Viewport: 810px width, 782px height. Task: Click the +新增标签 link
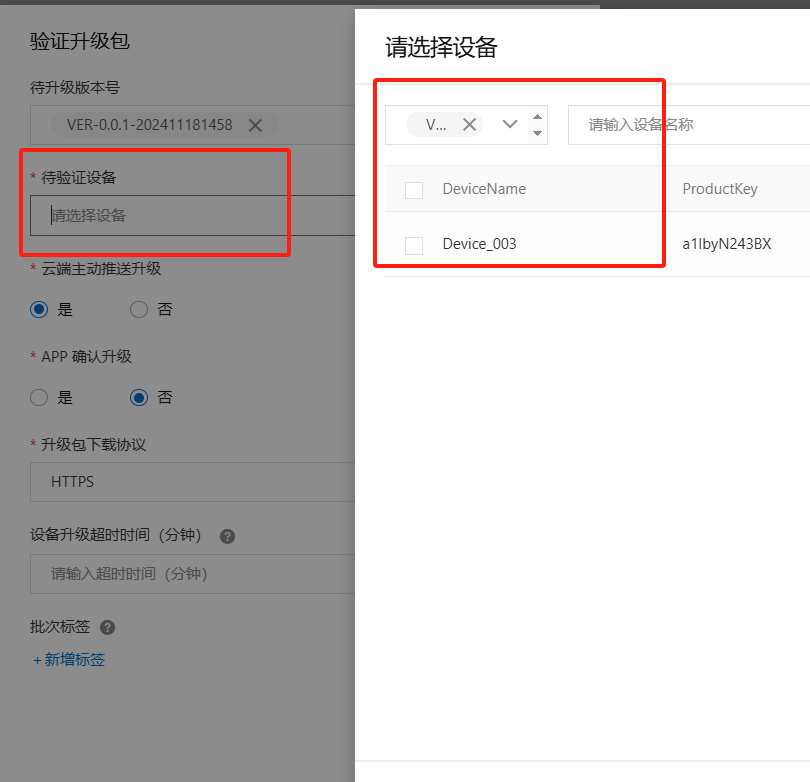tap(68, 659)
